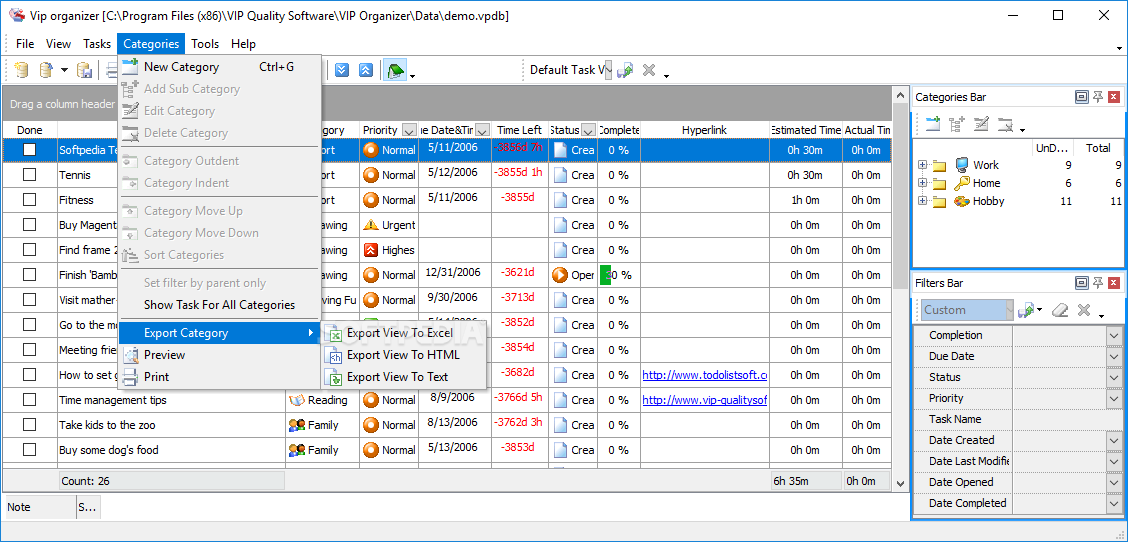
Task: Click the eraser clear-filter icon in Filters Bar
Action: [x=1060, y=310]
